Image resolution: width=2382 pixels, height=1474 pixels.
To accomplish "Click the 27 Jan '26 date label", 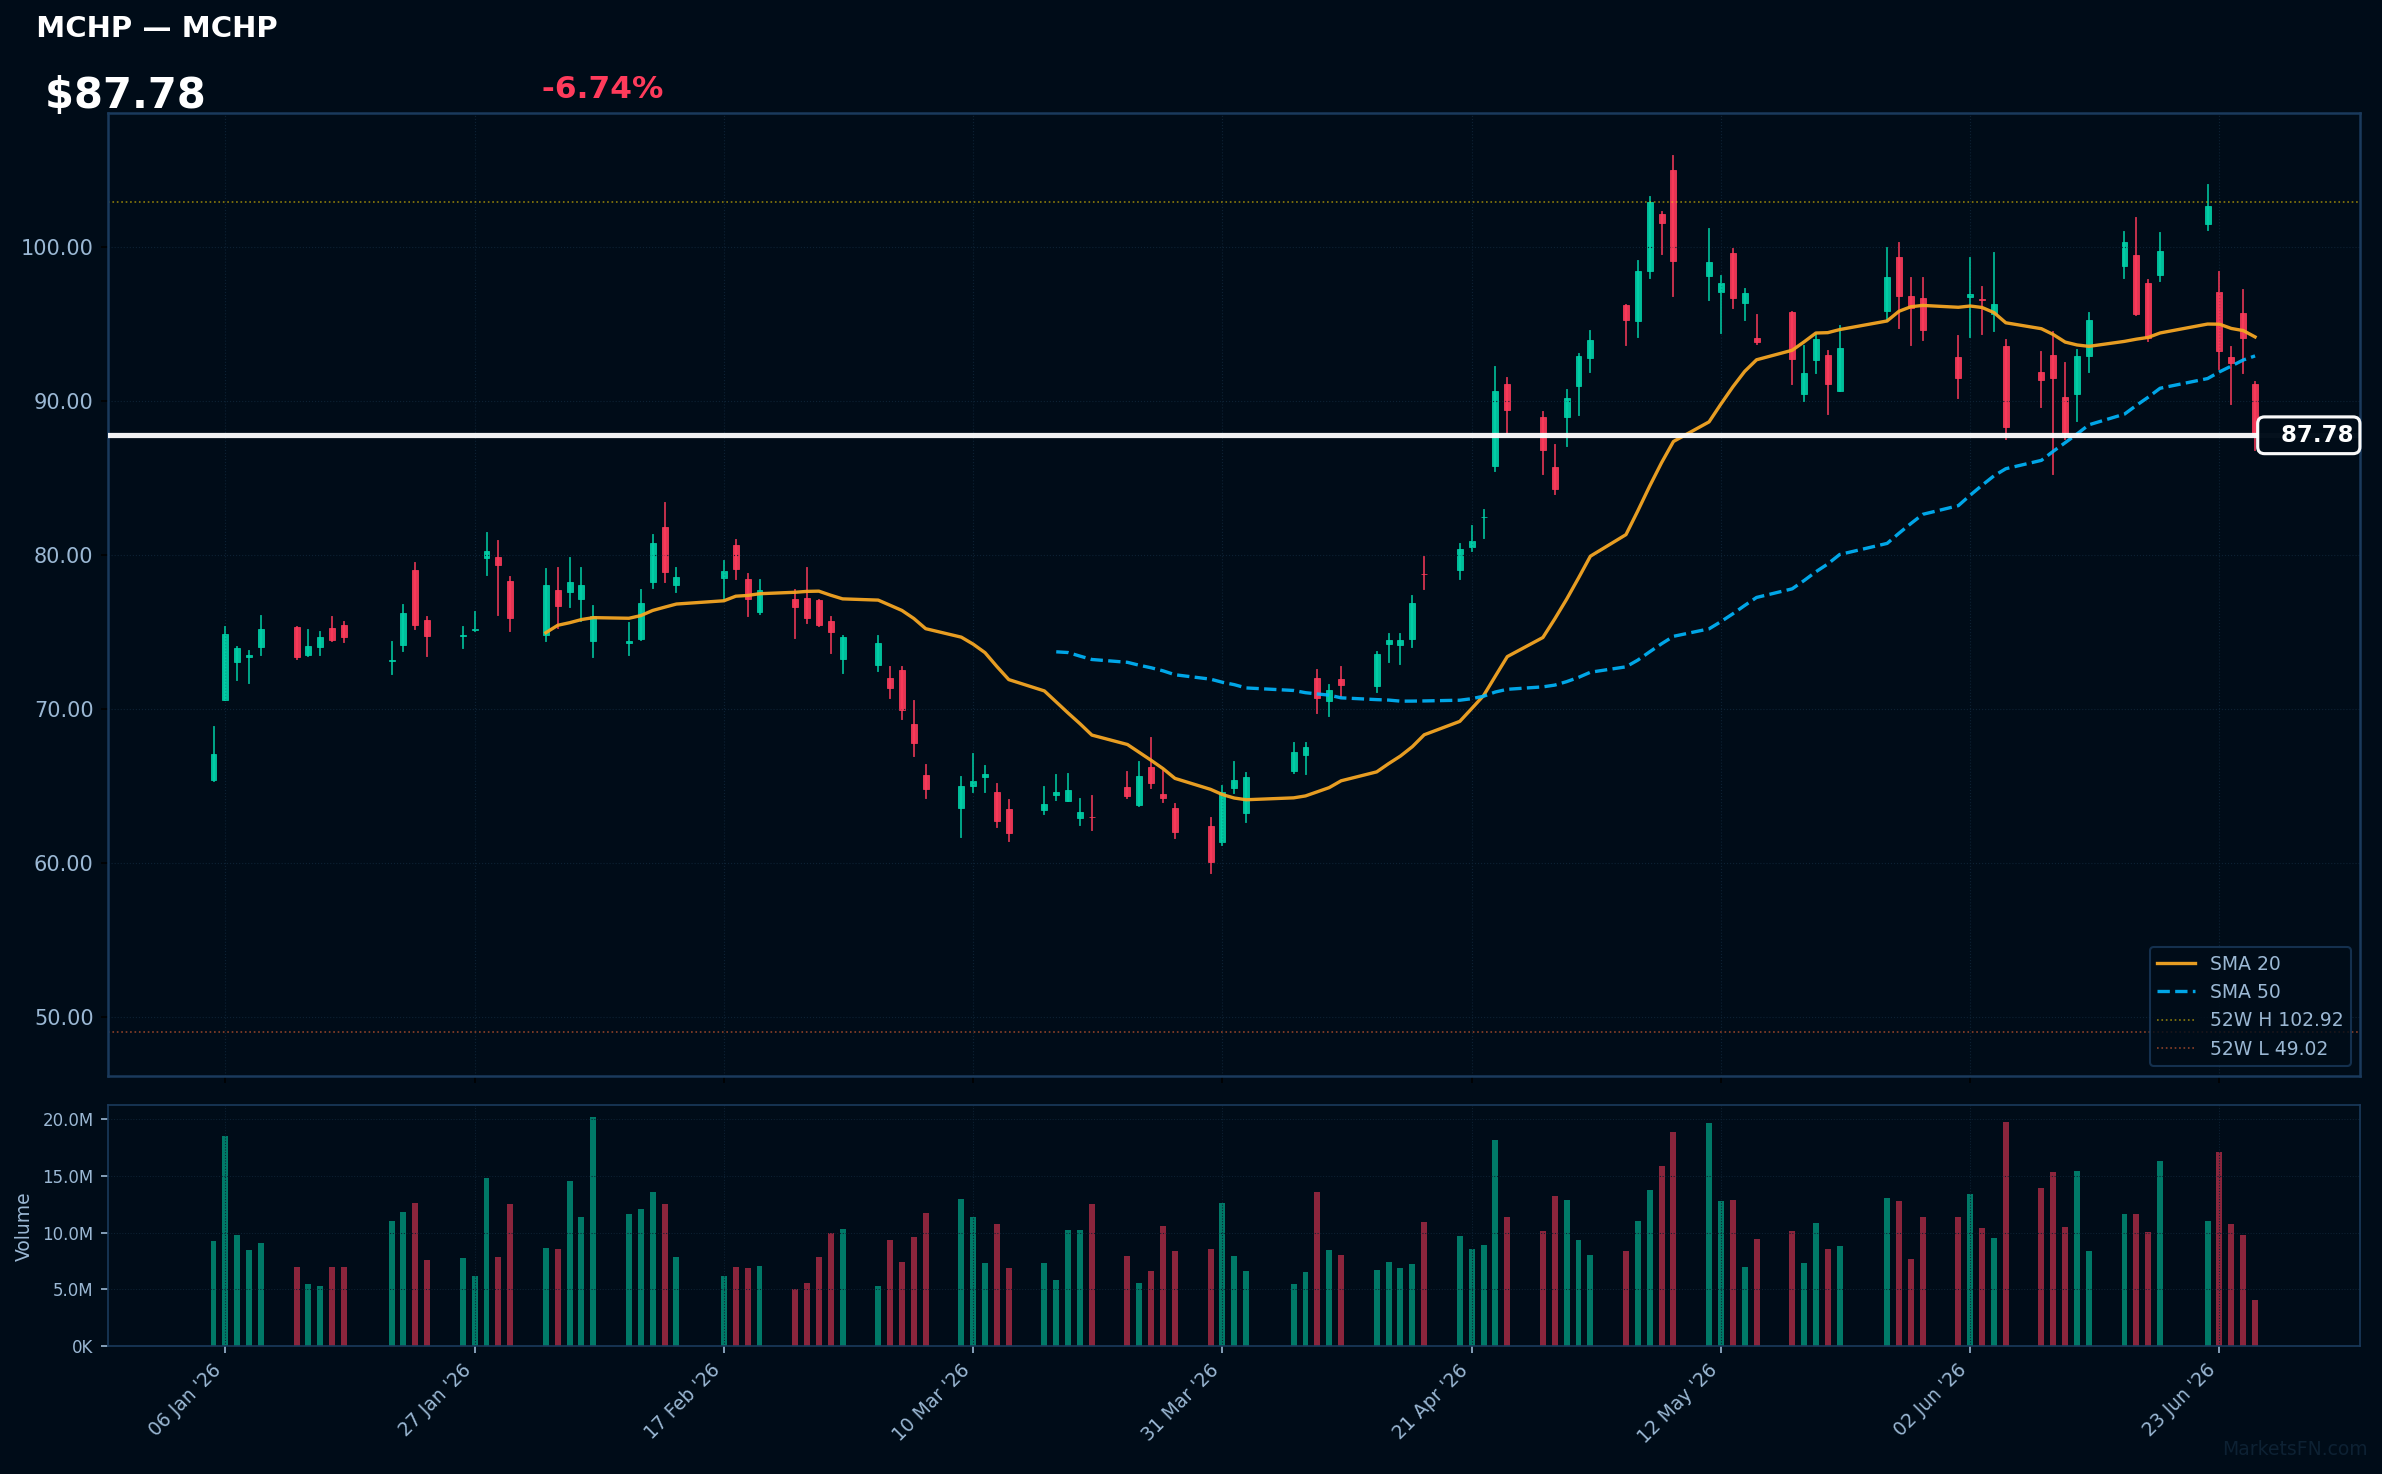I will click(434, 1399).
